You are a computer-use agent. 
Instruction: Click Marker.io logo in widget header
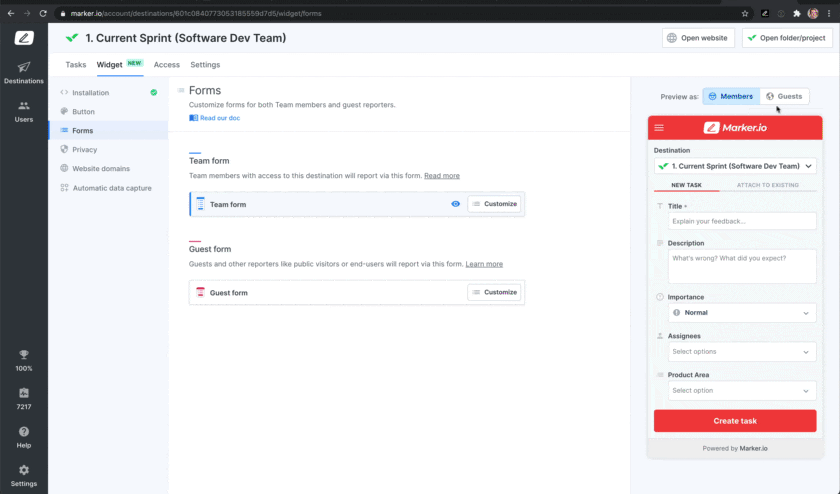tap(735, 128)
